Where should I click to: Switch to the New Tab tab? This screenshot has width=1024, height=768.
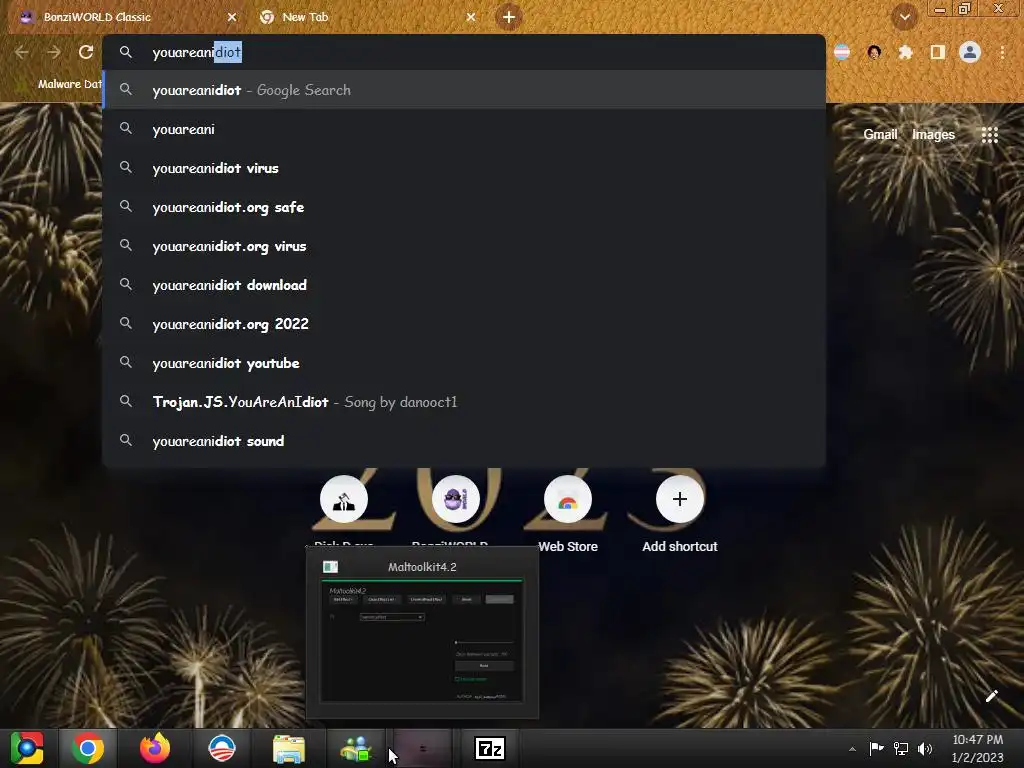367,17
